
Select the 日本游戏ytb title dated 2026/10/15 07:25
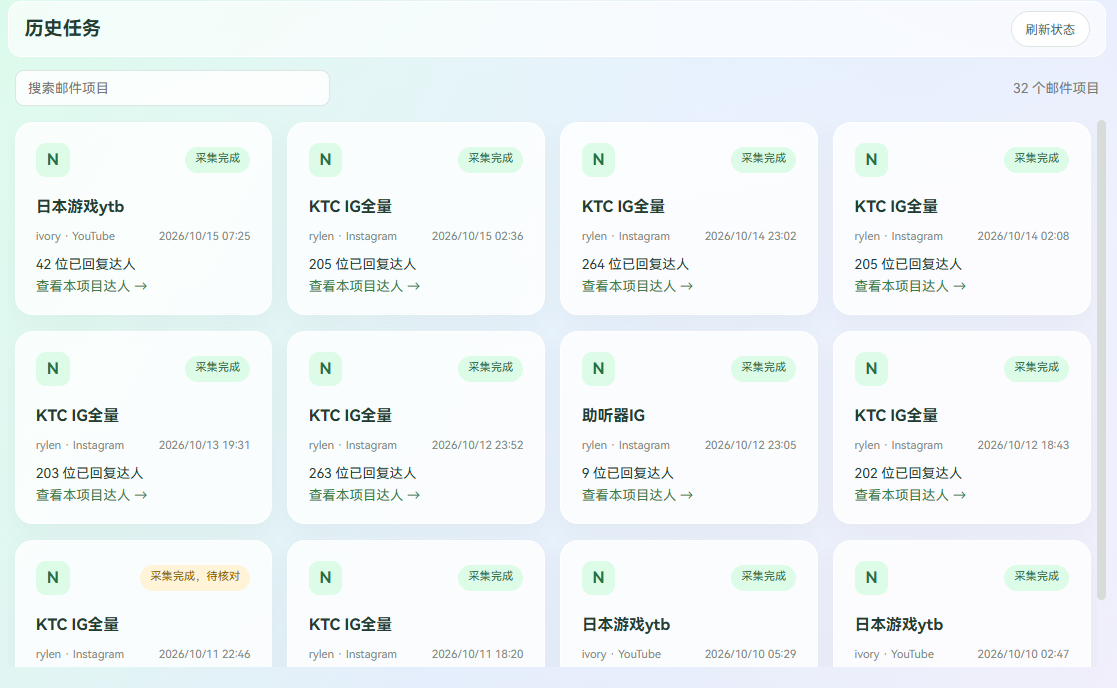coord(80,207)
